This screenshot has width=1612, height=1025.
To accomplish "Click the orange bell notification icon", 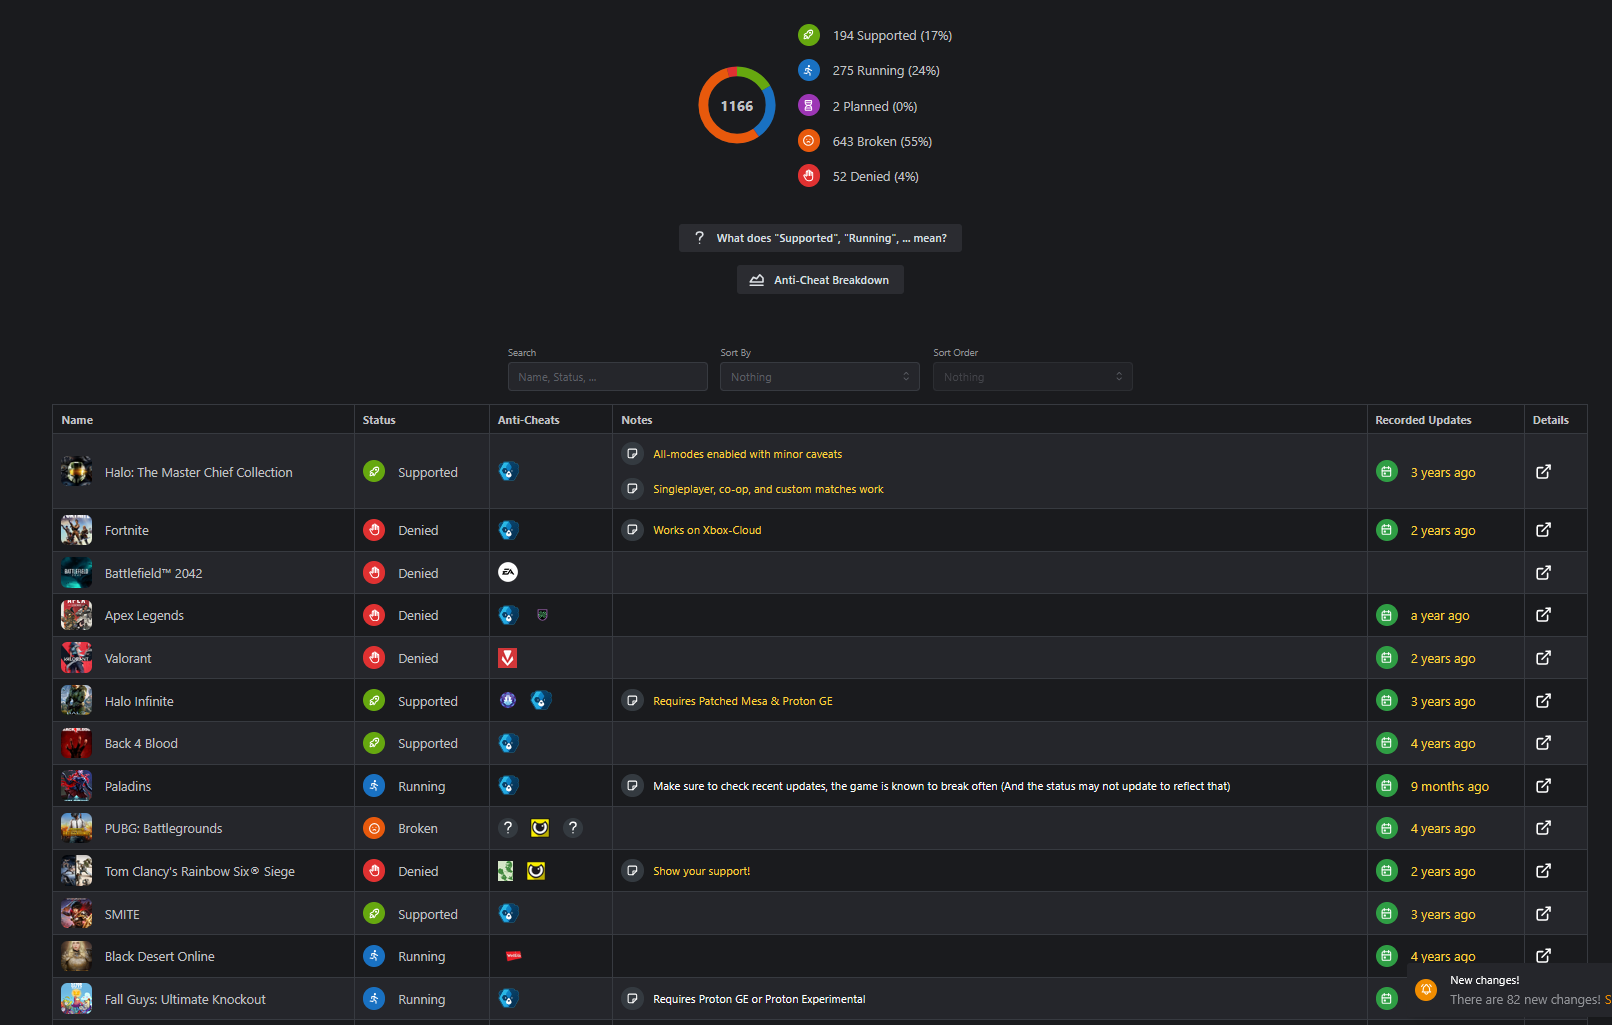I will coord(1426,990).
